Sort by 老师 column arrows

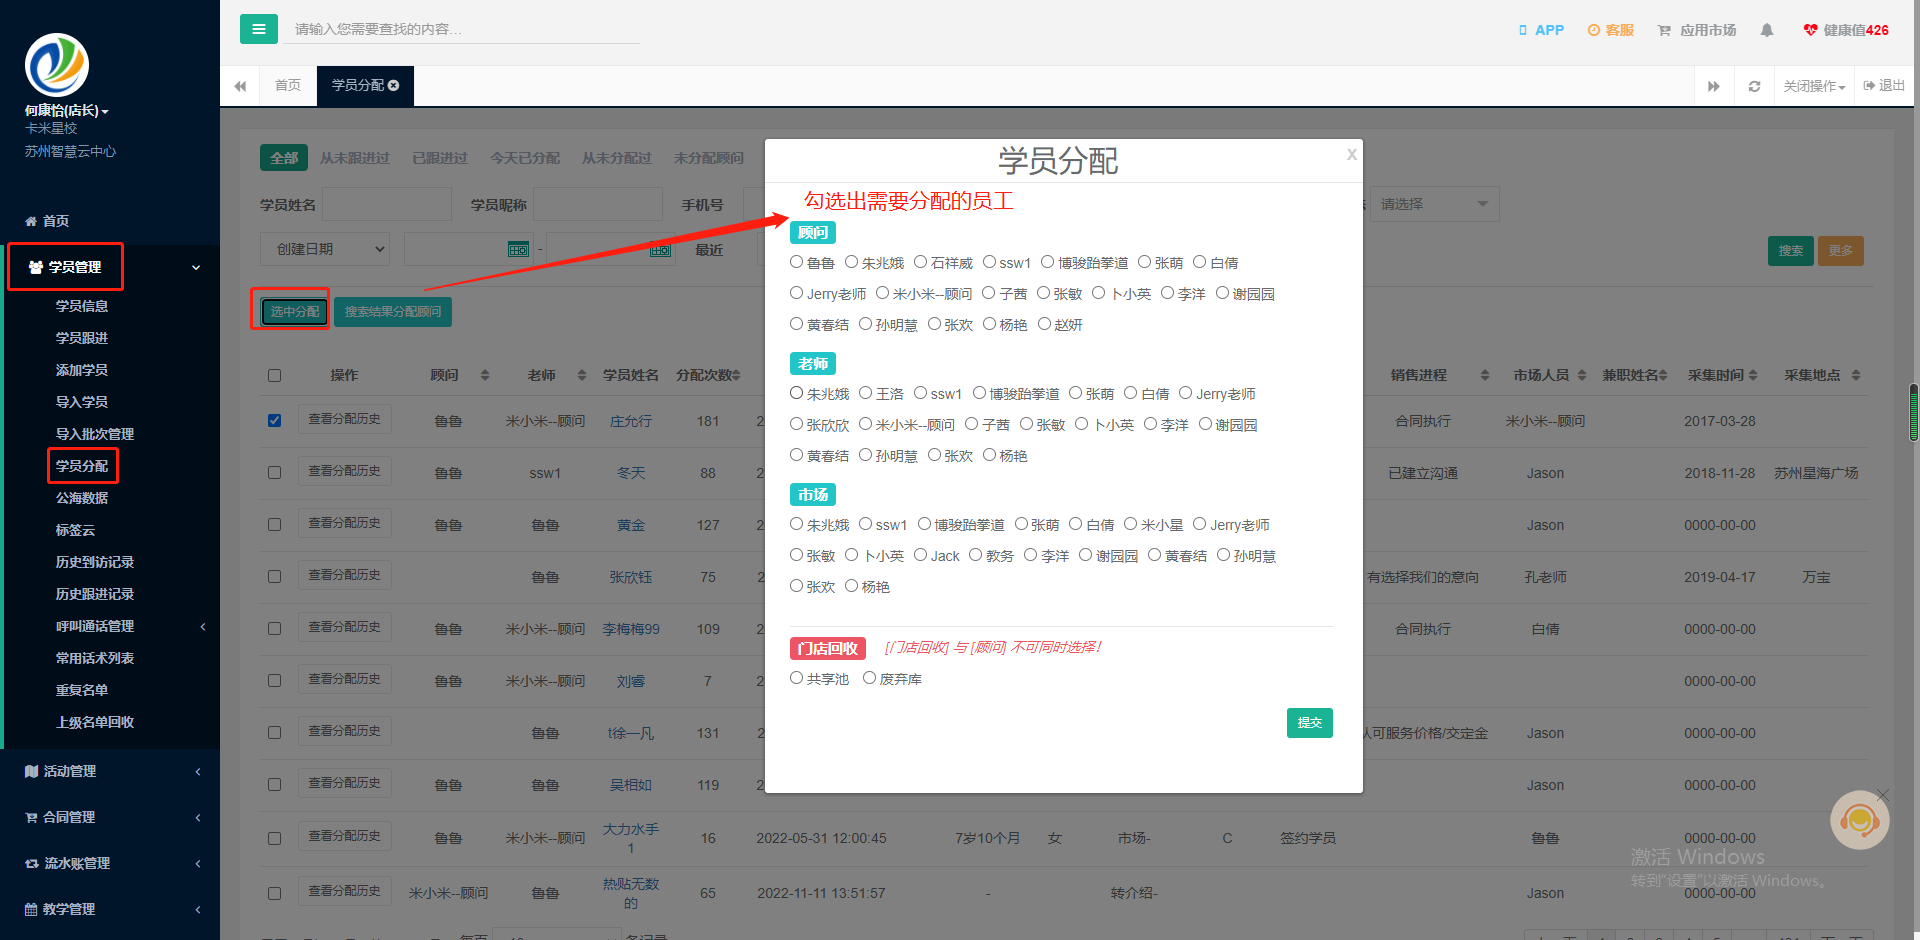click(x=582, y=375)
